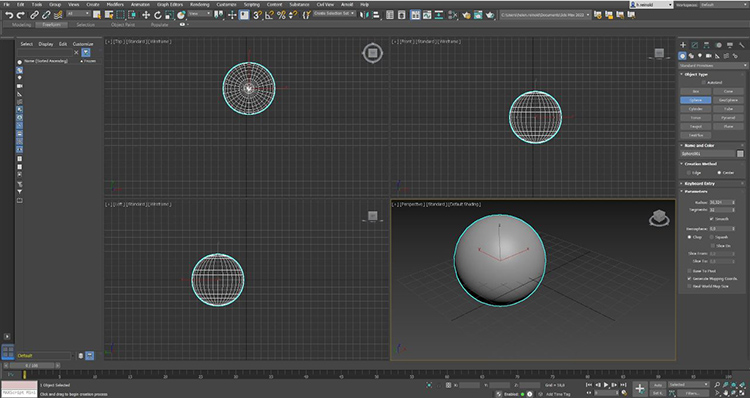Toggle the 3D Snaps icon
This screenshot has height=398, width=750.
pos(257,15)
